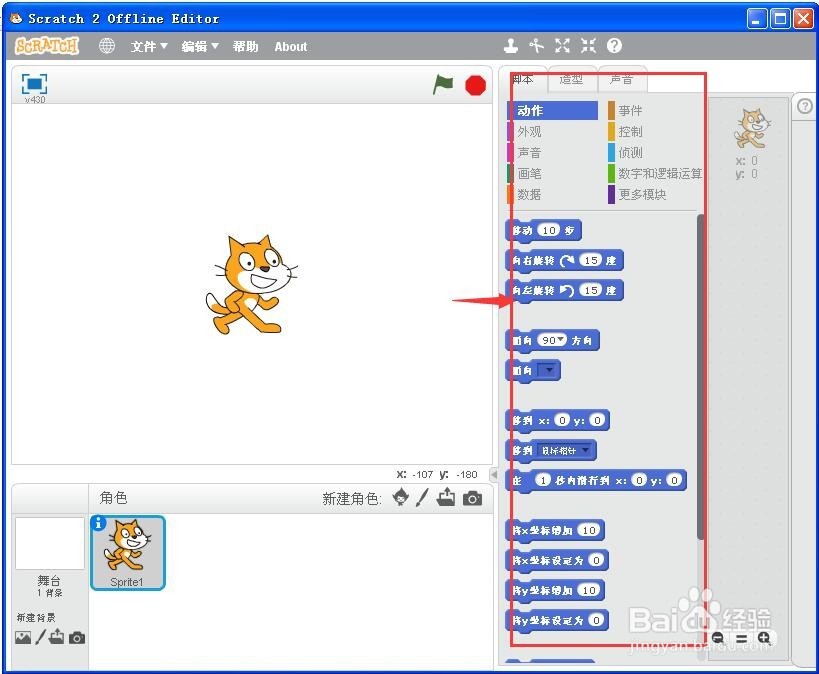Viewport: 819px width, 674px height.
Task: Click set x to 0 value field
Action: 596,560
